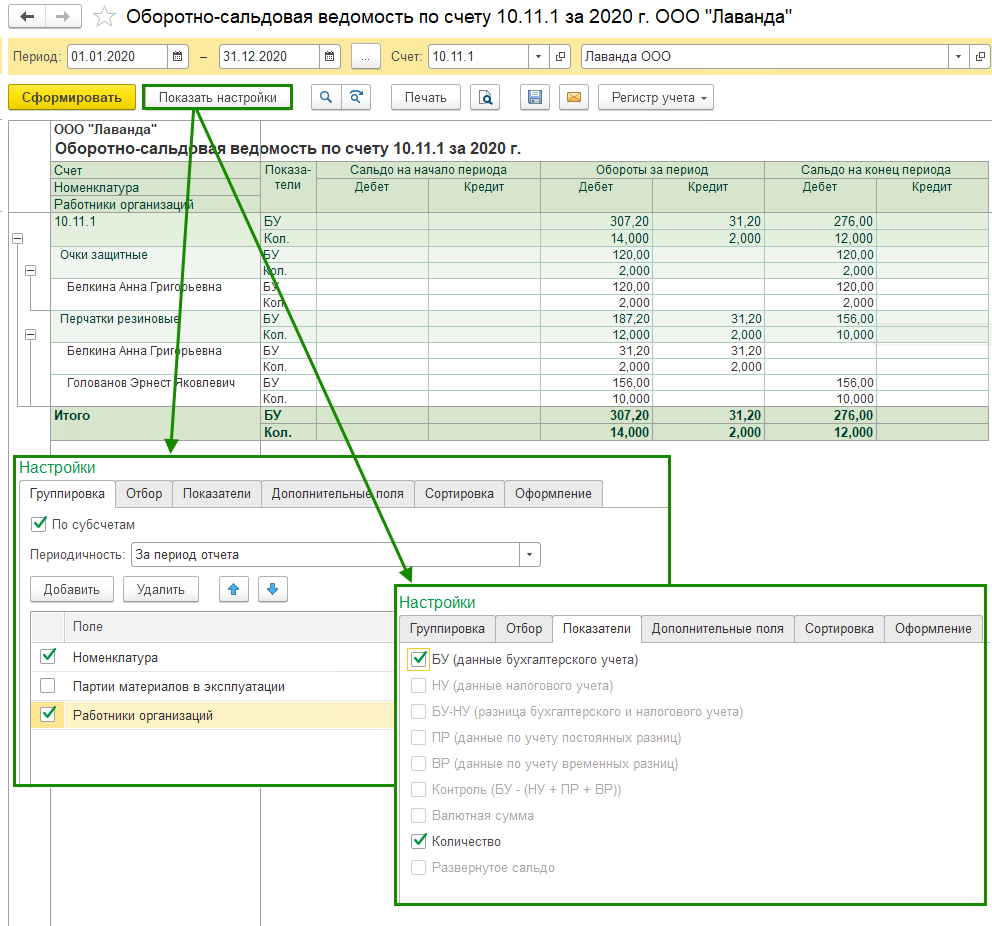Click the find-next refresh search icon
The width and height of the screenshot is (992, 926).
[x=356, y=97]
